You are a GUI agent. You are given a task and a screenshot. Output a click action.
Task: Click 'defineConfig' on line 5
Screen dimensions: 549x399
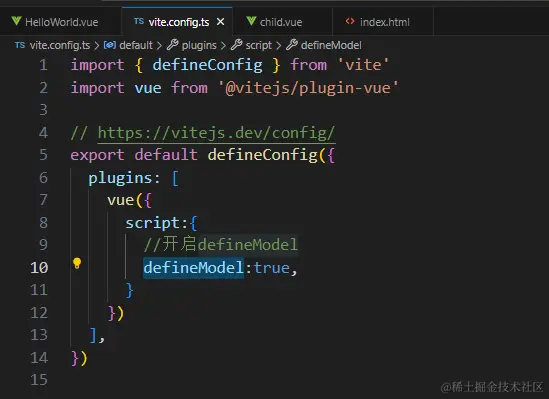(x=263, y=155)
